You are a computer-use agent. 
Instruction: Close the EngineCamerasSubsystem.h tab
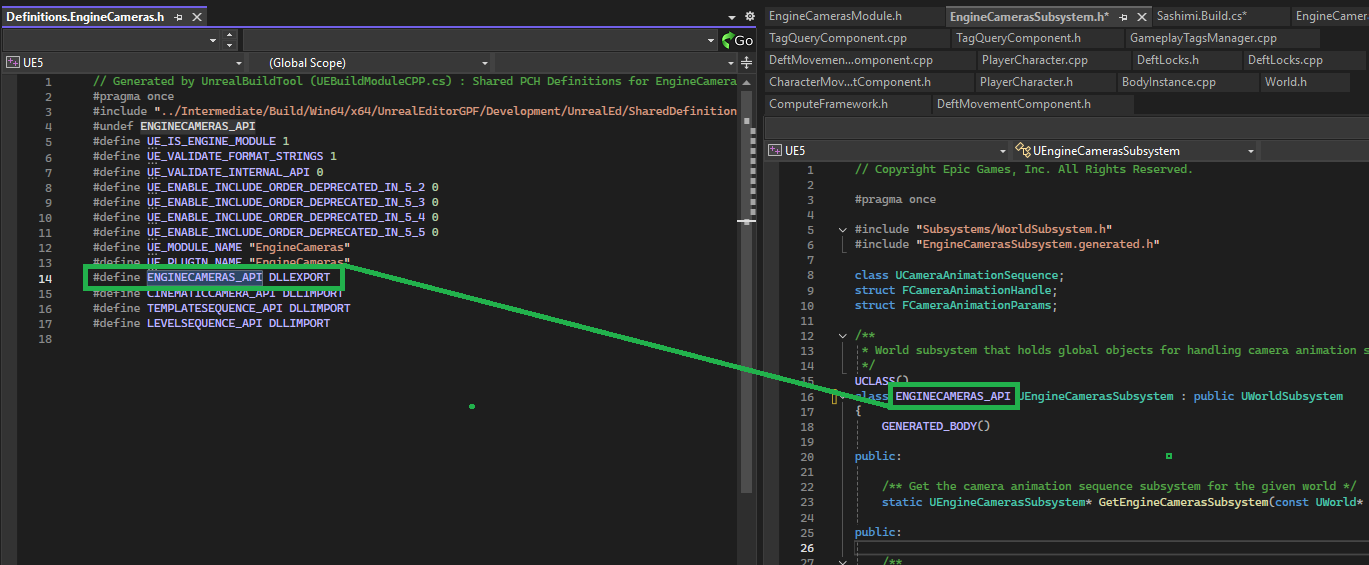(1140, 17)
